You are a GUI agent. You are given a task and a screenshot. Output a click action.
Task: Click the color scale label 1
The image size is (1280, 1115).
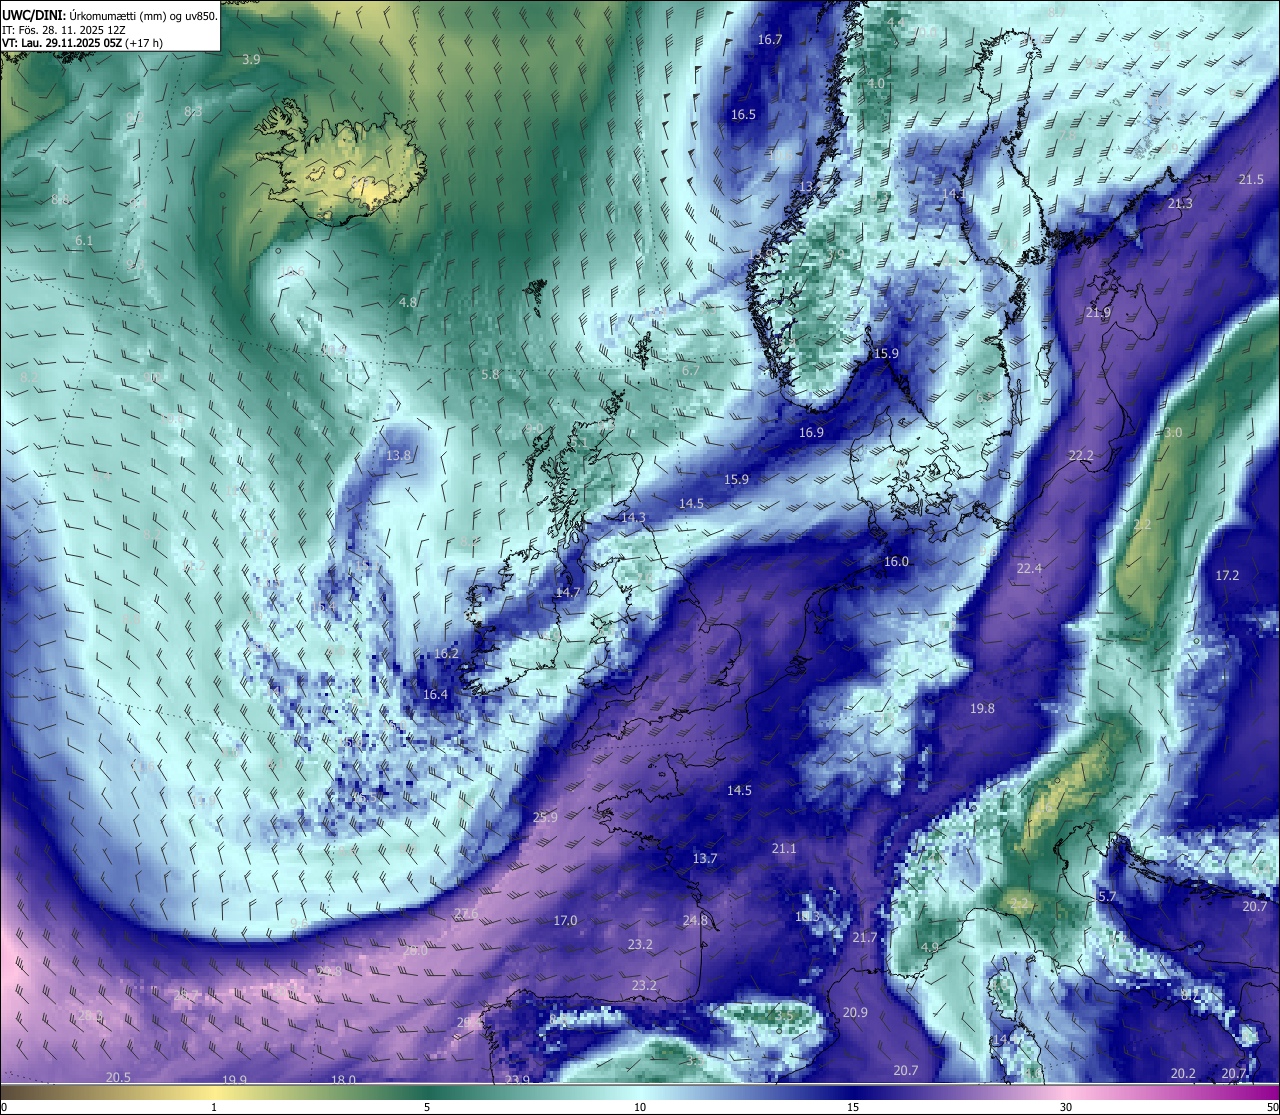(x=214, y=1107)
